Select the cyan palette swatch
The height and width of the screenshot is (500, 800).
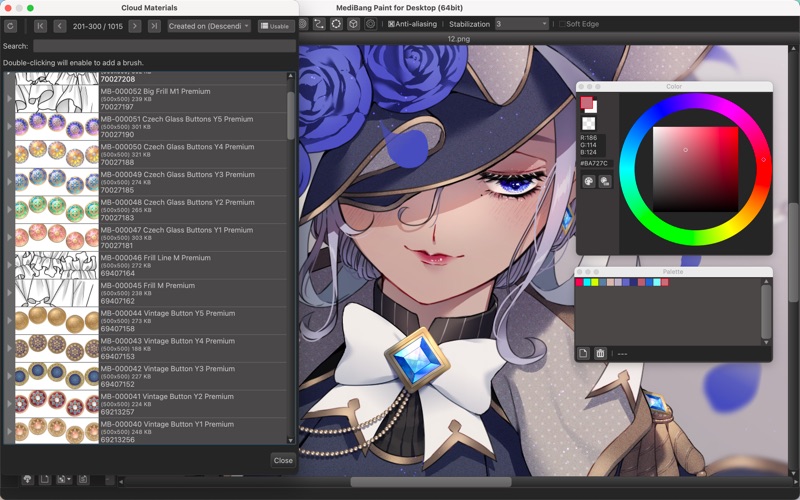tap(587, 282)
